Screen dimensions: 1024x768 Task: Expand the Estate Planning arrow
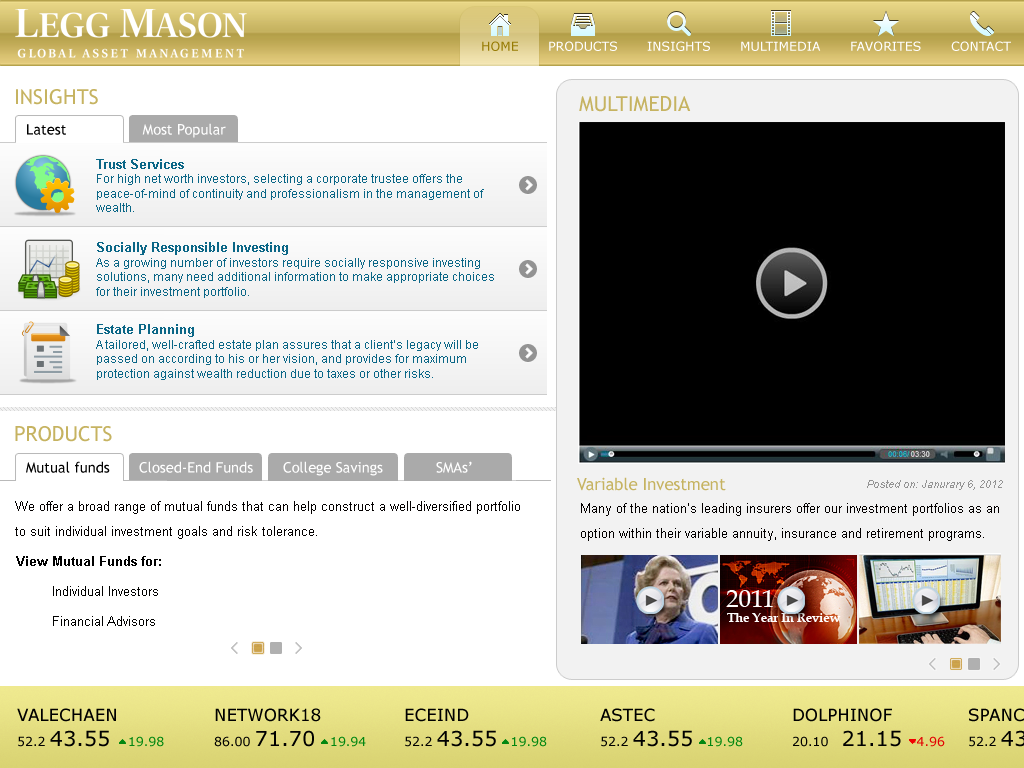528,353
